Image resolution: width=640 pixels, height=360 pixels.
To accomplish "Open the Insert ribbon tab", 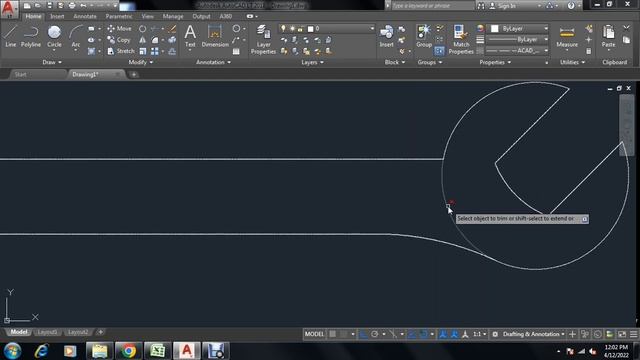I will coord(57,16).
